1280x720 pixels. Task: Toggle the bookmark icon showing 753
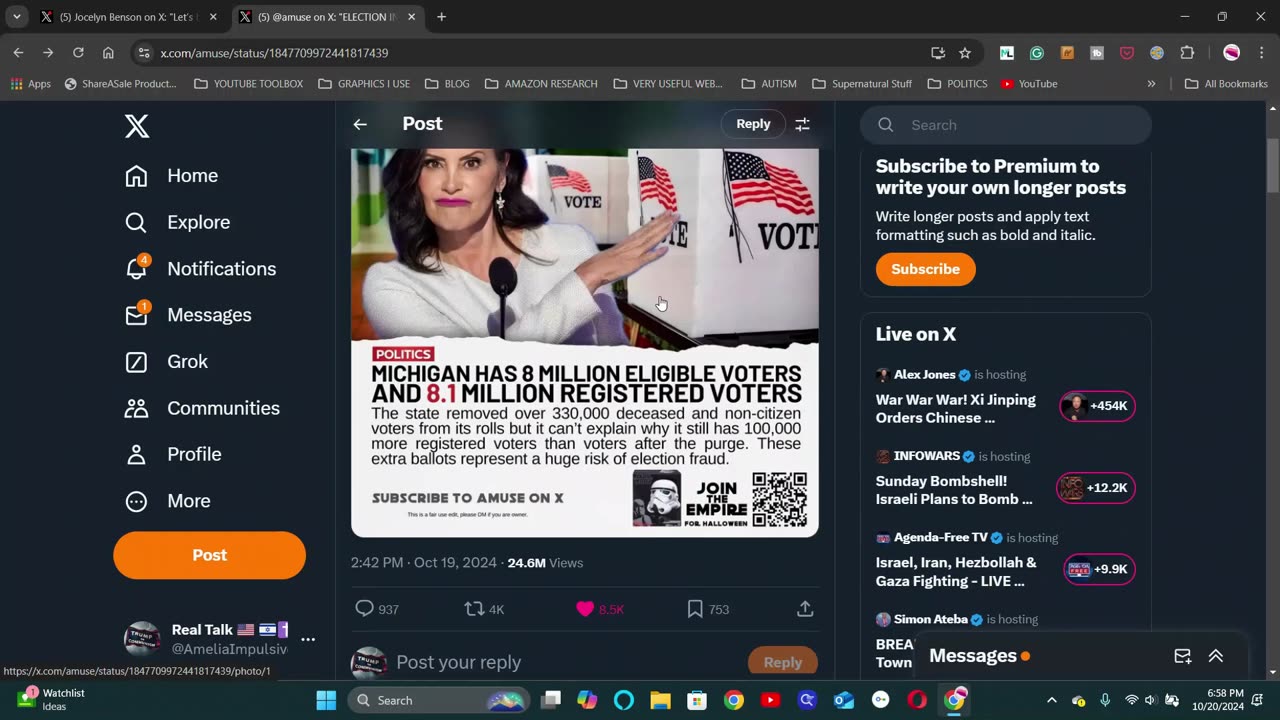click(695, 609)
